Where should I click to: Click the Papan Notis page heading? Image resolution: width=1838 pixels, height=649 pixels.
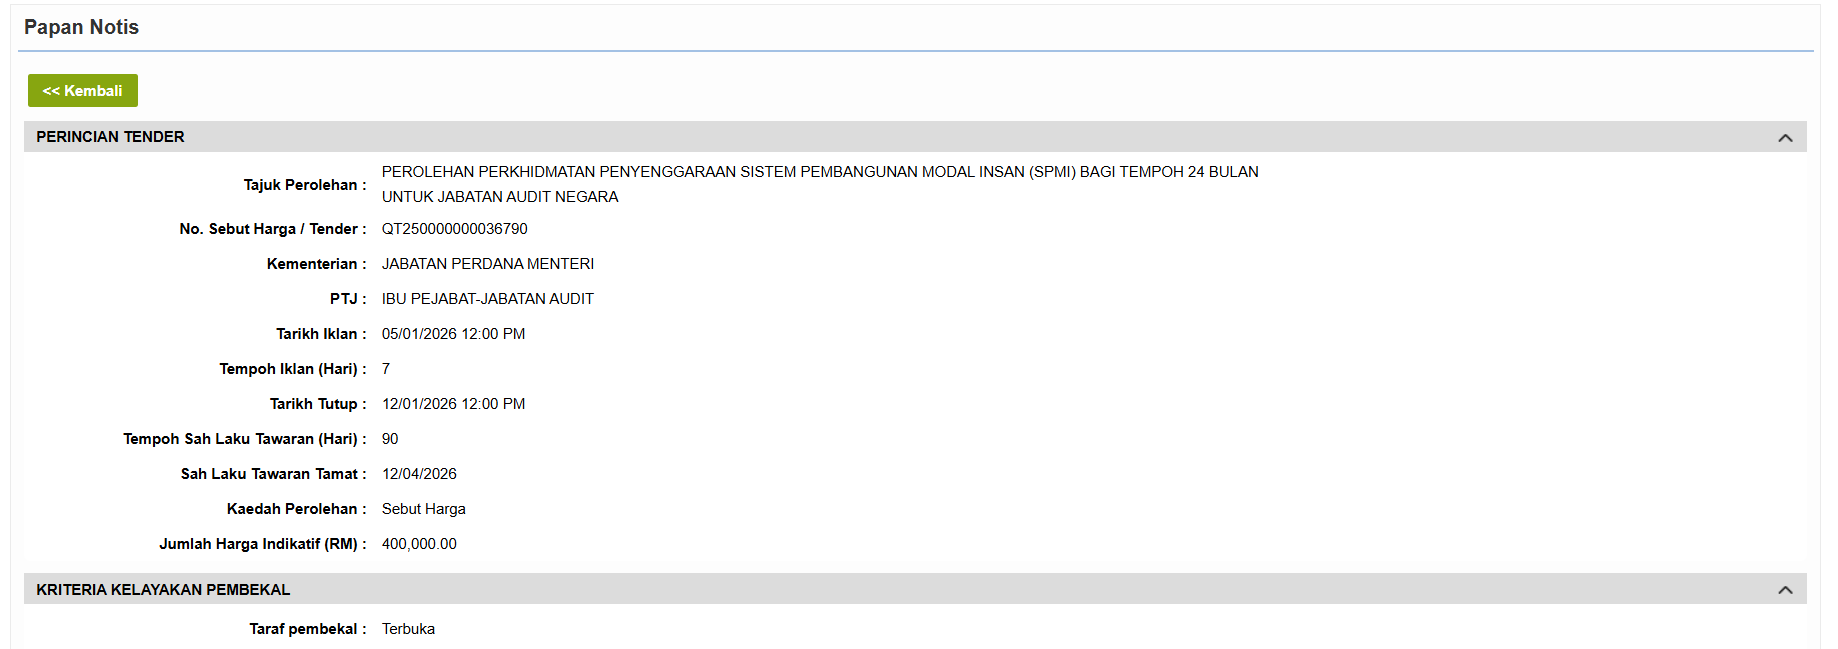click(81, 27)
